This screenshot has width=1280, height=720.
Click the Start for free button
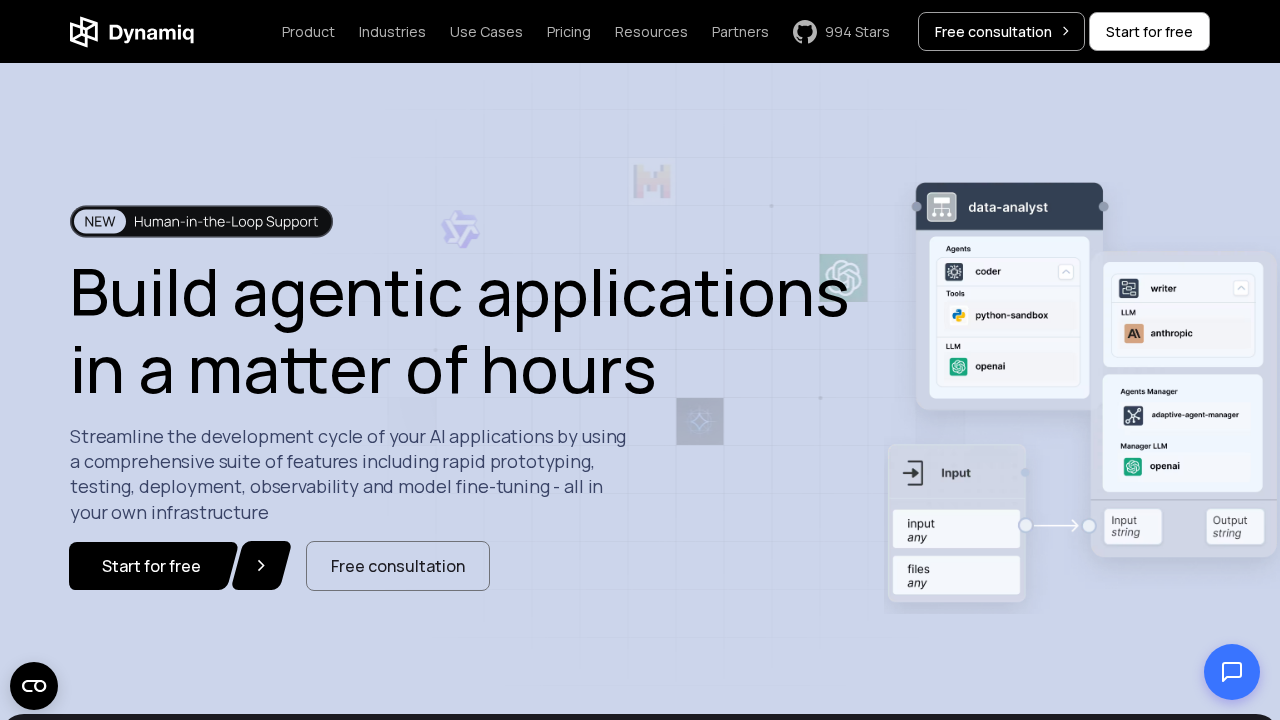[151, 566]
